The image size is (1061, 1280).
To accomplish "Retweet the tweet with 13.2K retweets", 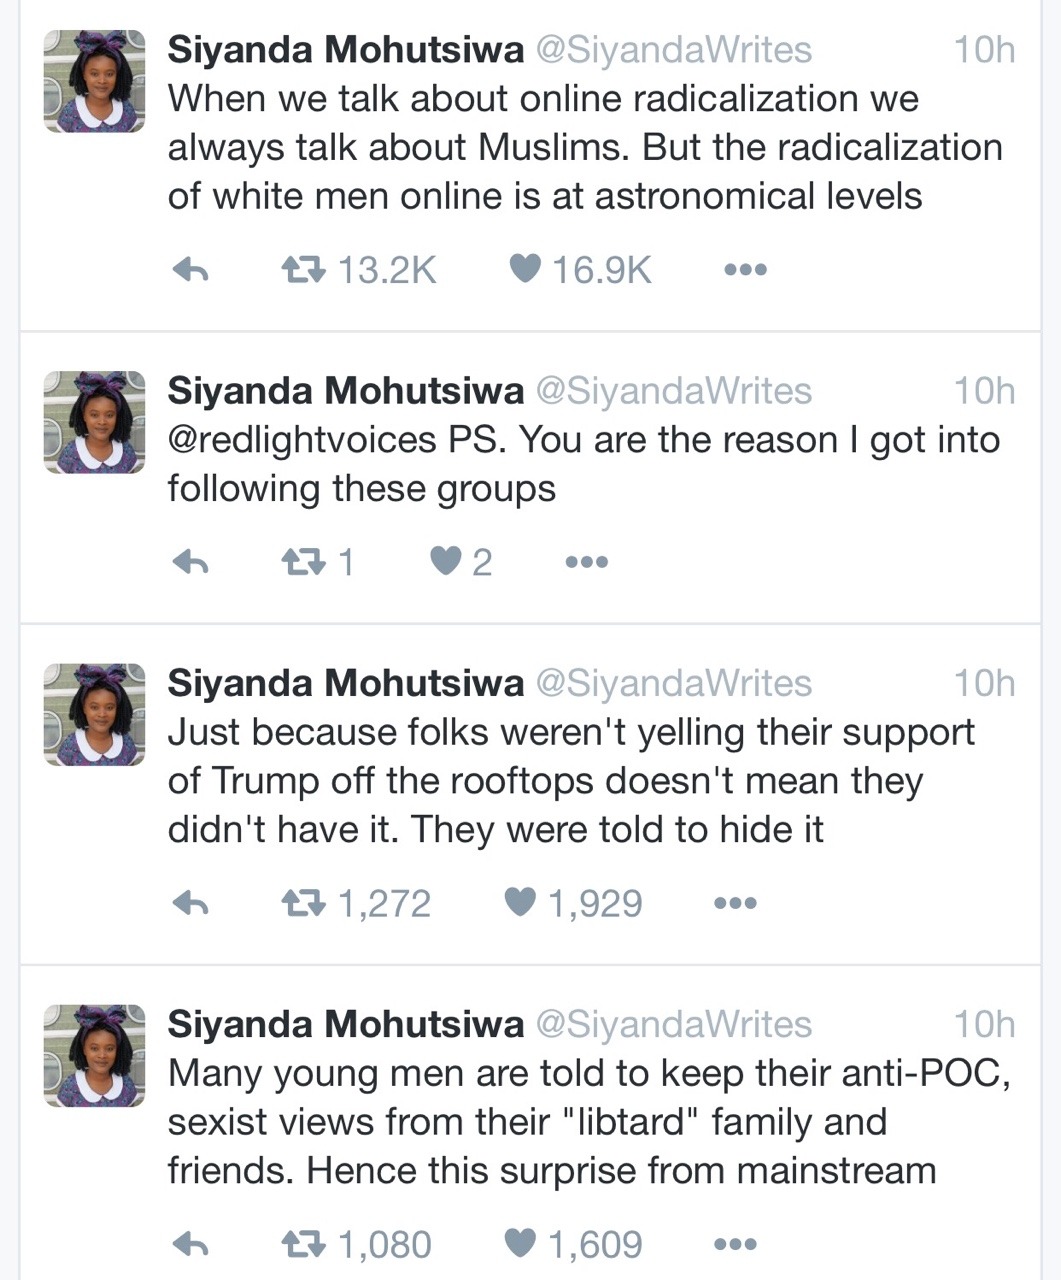I will click(303, 269).
